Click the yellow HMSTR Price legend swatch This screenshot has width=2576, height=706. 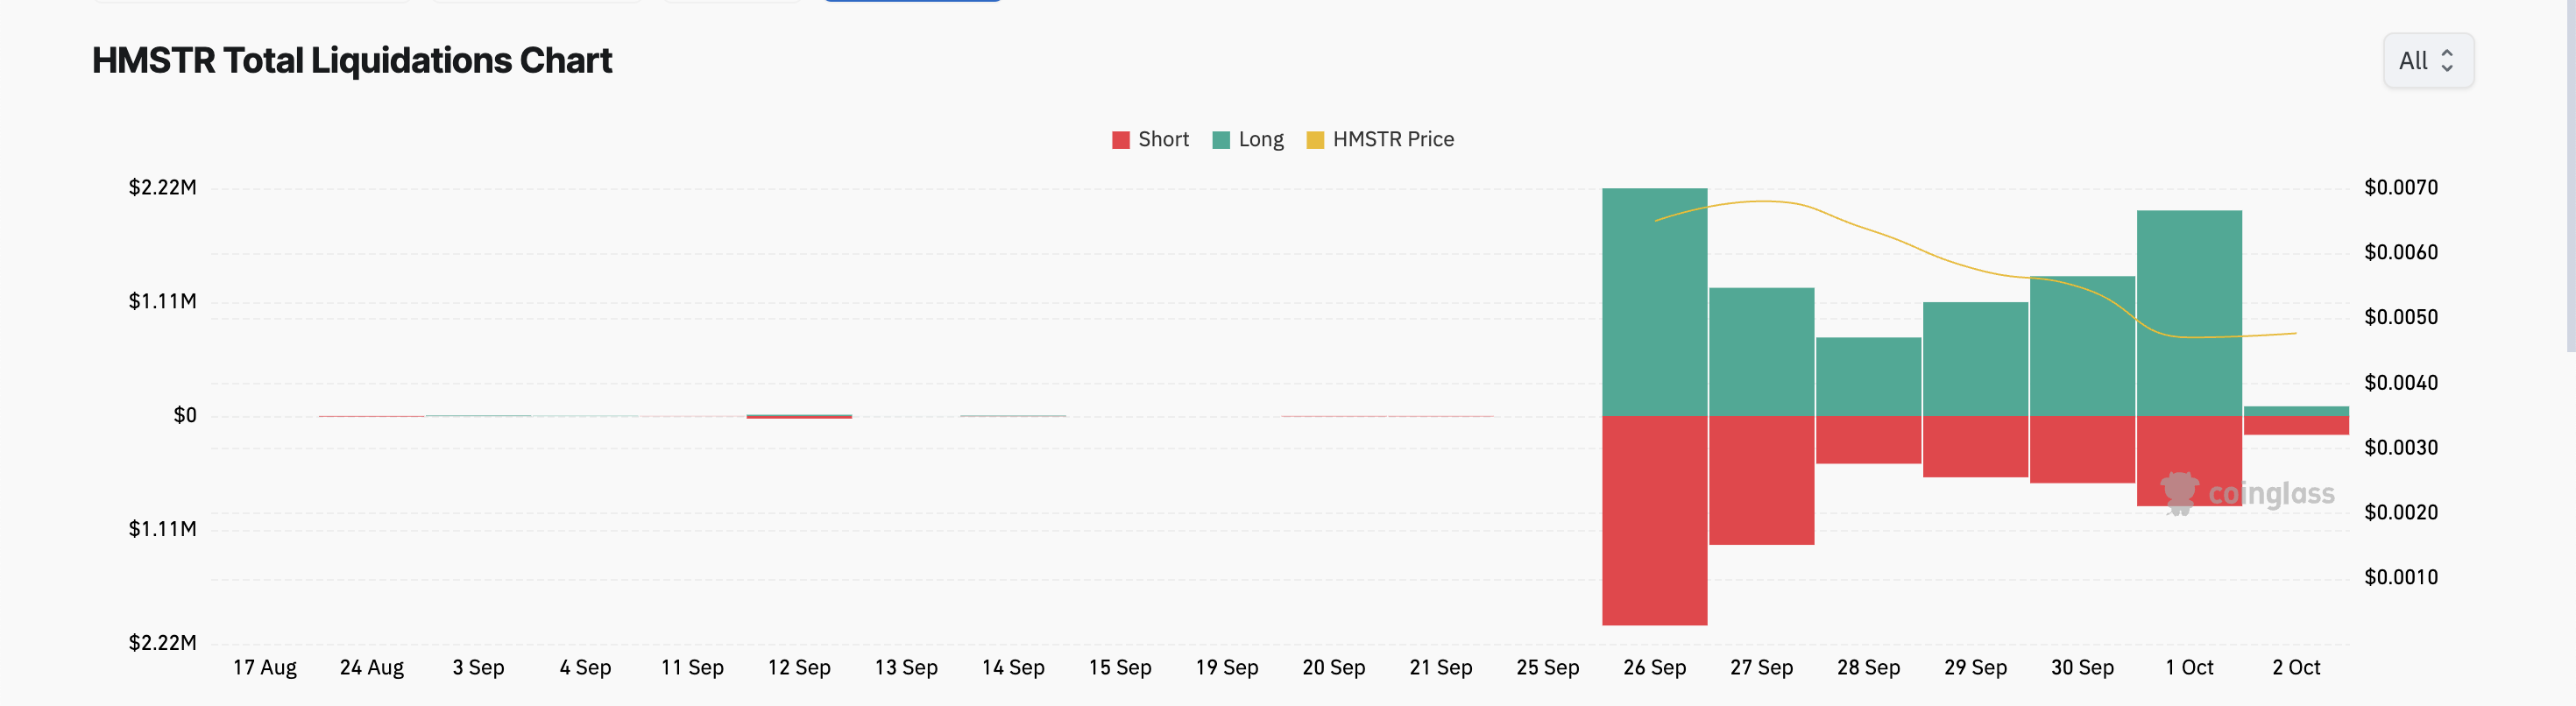coord(1315,140)
